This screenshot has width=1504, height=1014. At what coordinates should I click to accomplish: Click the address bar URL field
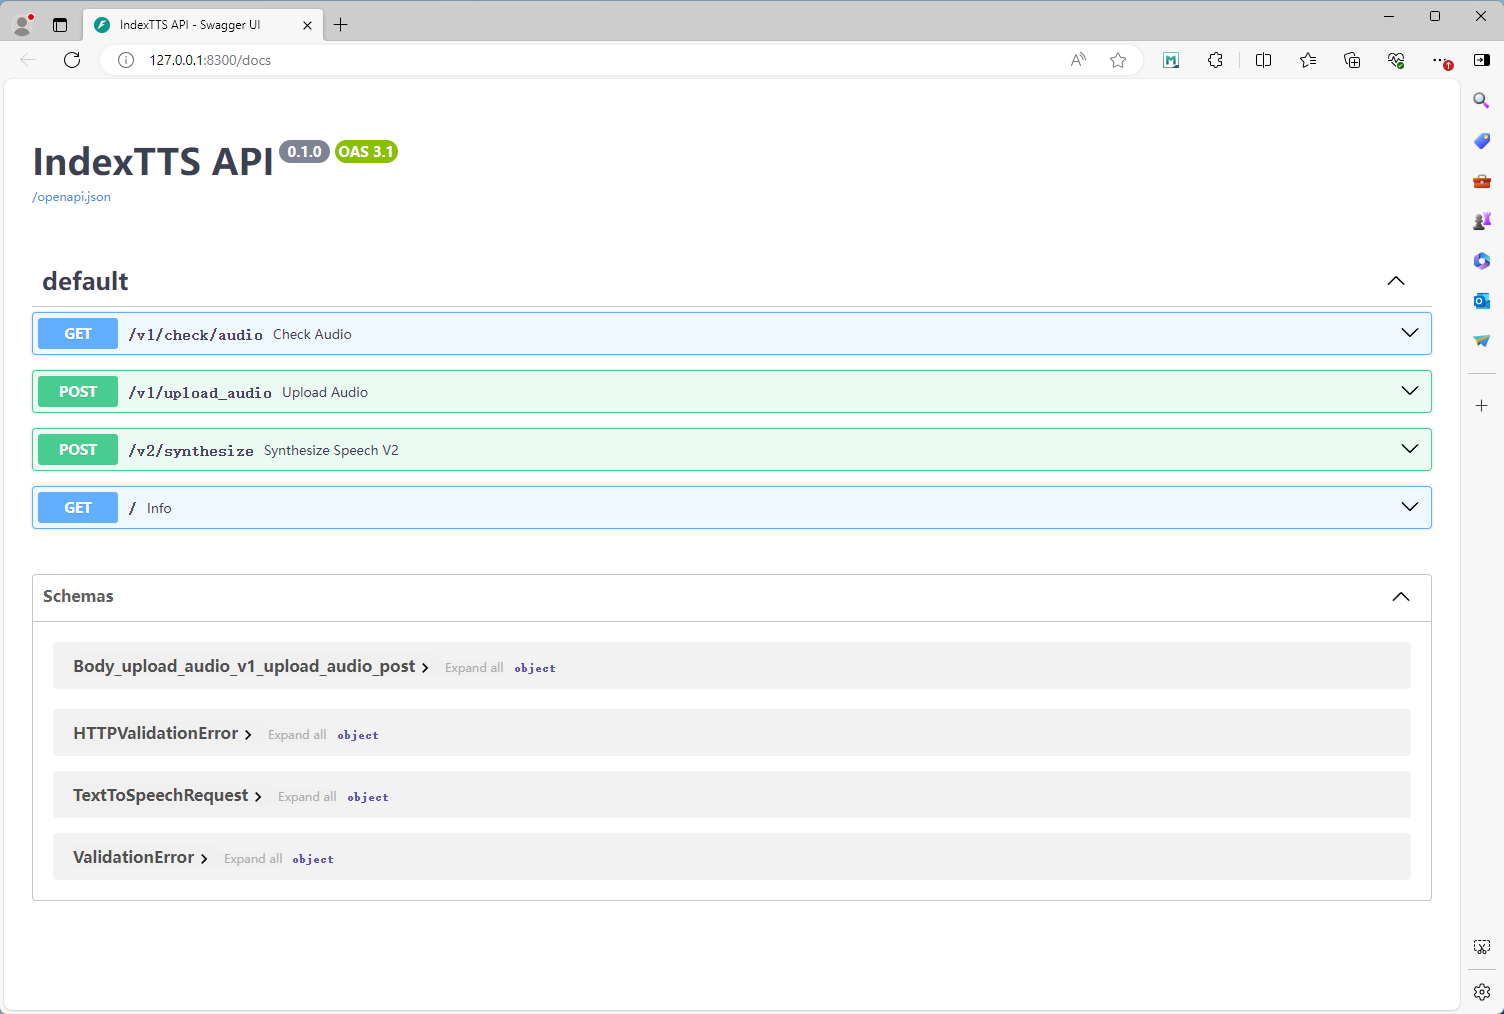pyautogui.click(x=600, y=60)
